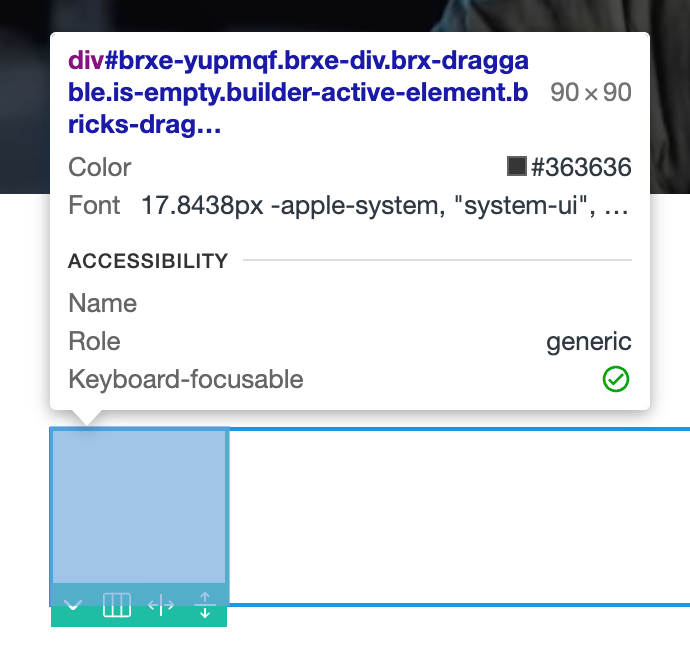Click the columns layout icon
The image size is (690, 672).
(117, 606)
